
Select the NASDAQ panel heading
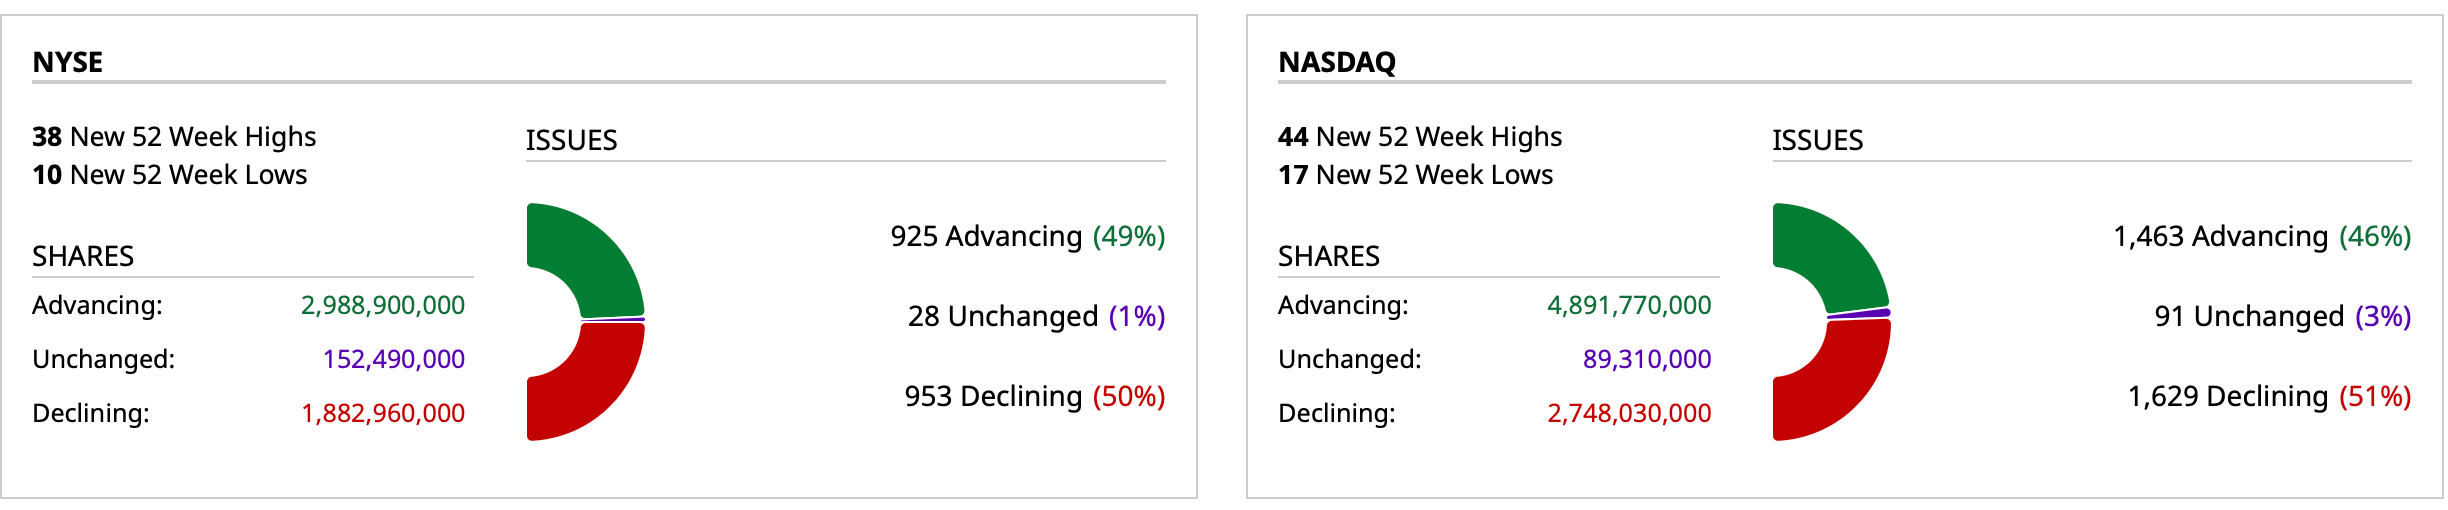pyautogui.click(x=1337, y=62)
